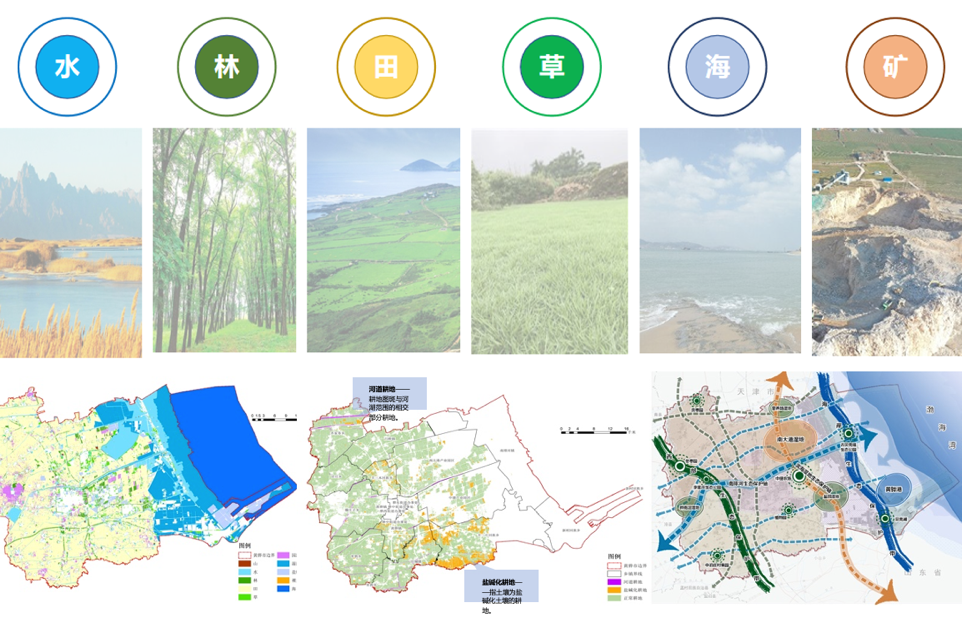Click the 南大港湿地 orange ellipse label
The height and width of the screenshot is (638, 962).
coord(791,439)
